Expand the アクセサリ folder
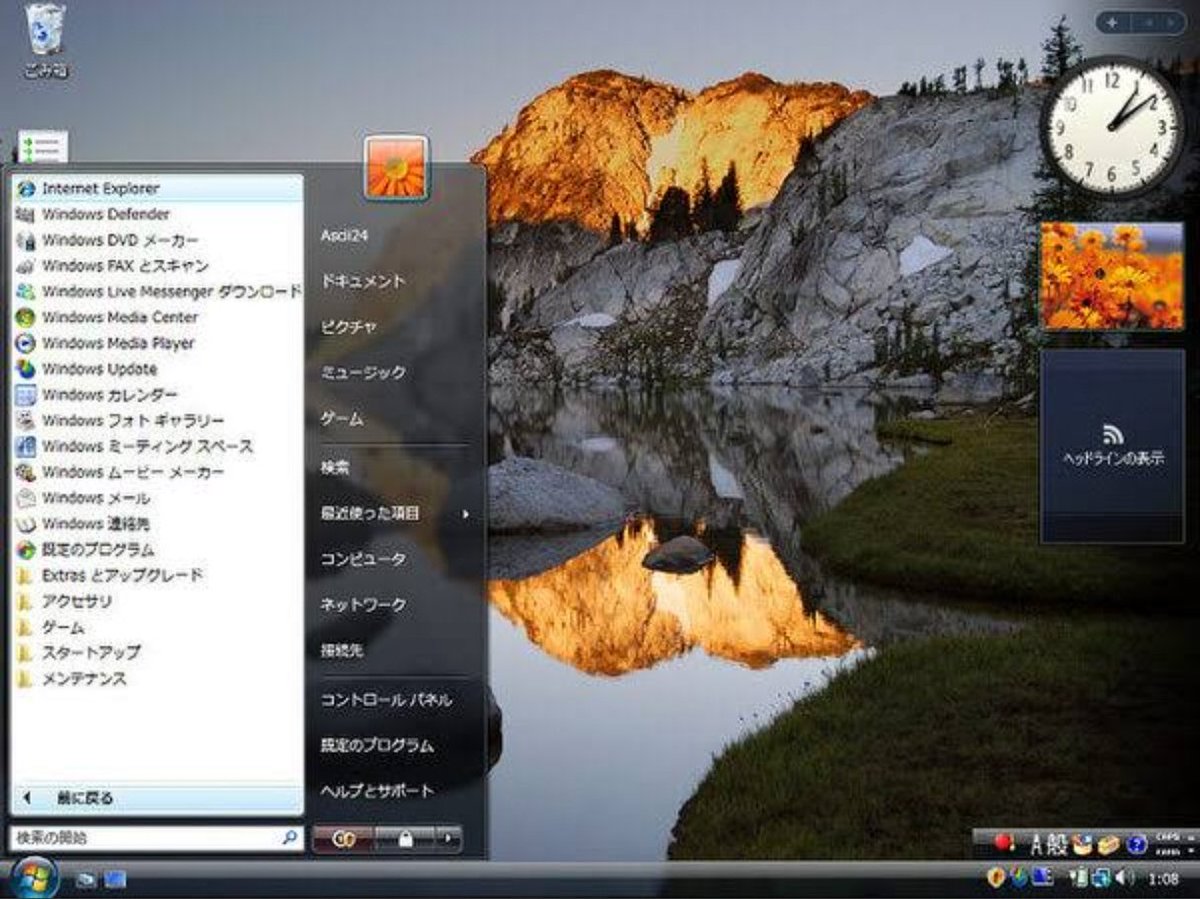The width and height of the screenshot is (1200, 899). (157, 601)
